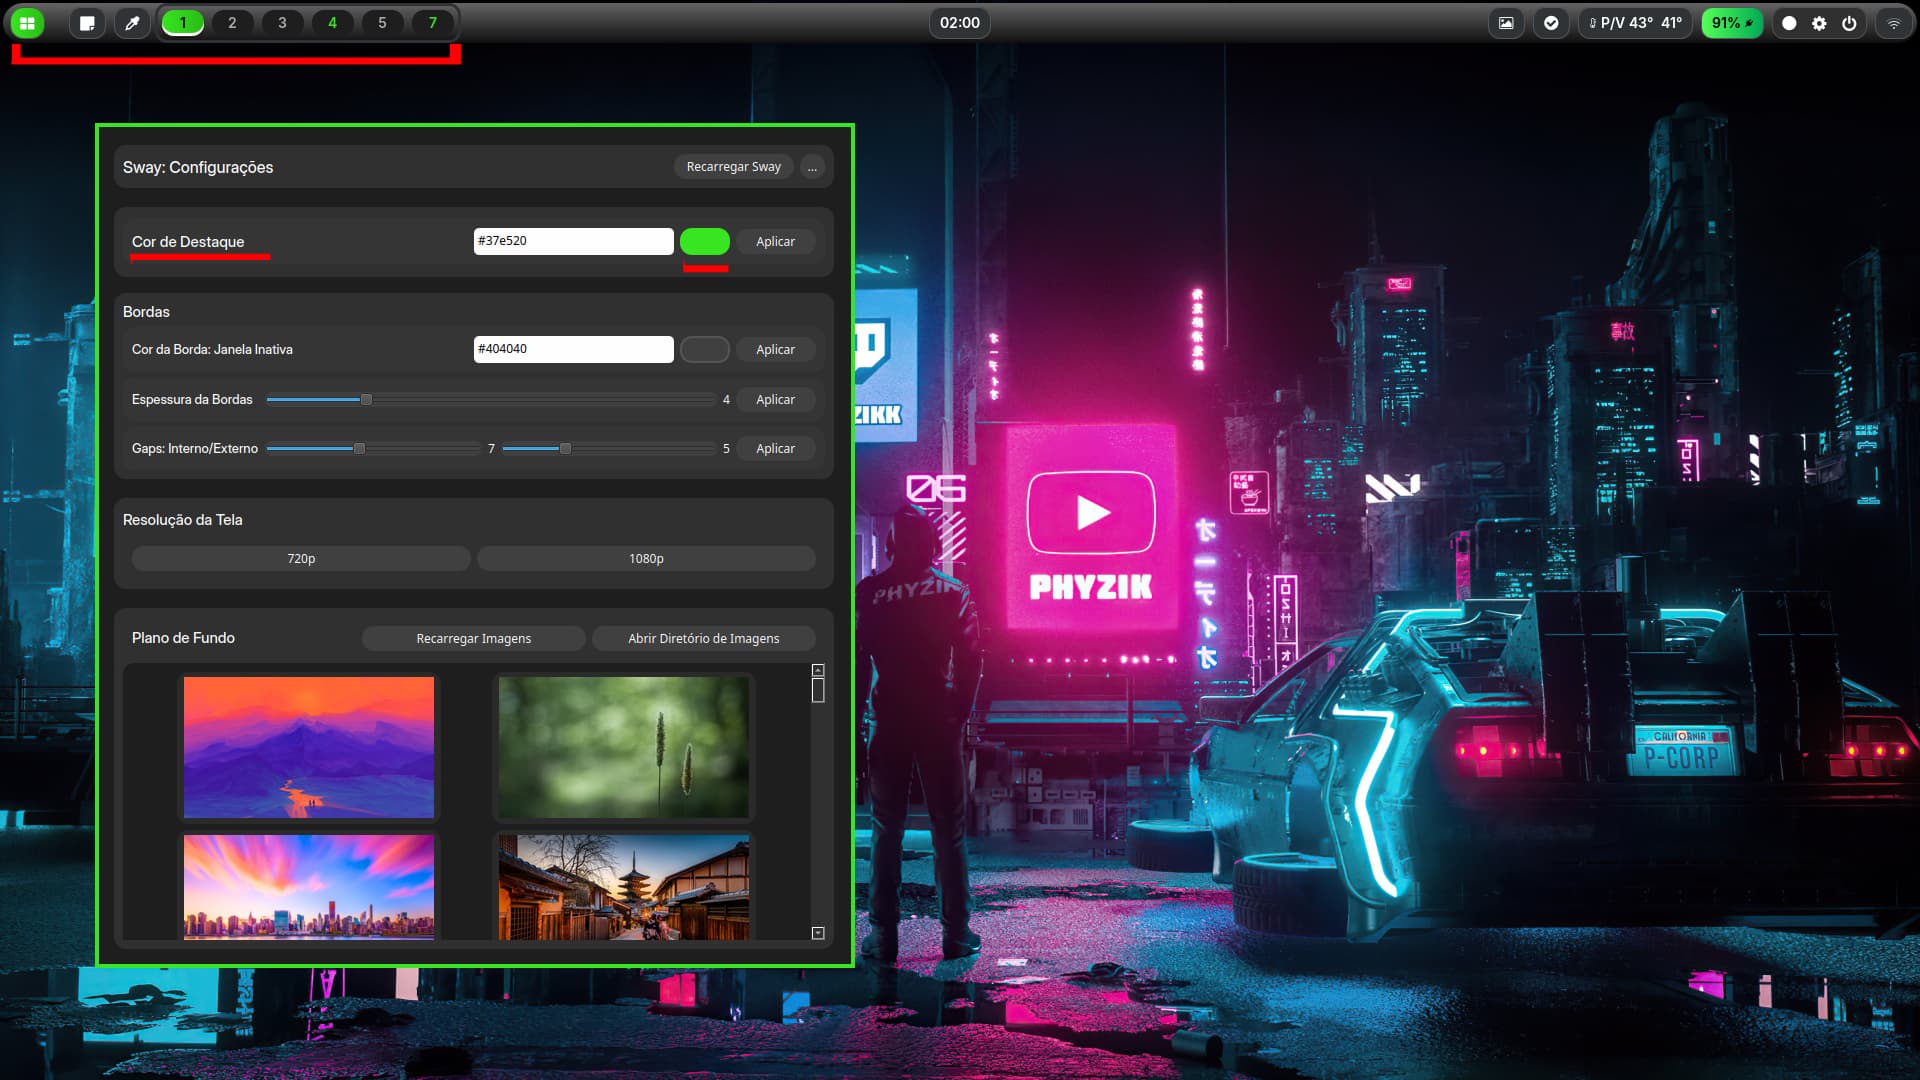Viewport: 1920px width, 1080px height.
Task: Click the white circle record icon
Action: click(1789, 23)
